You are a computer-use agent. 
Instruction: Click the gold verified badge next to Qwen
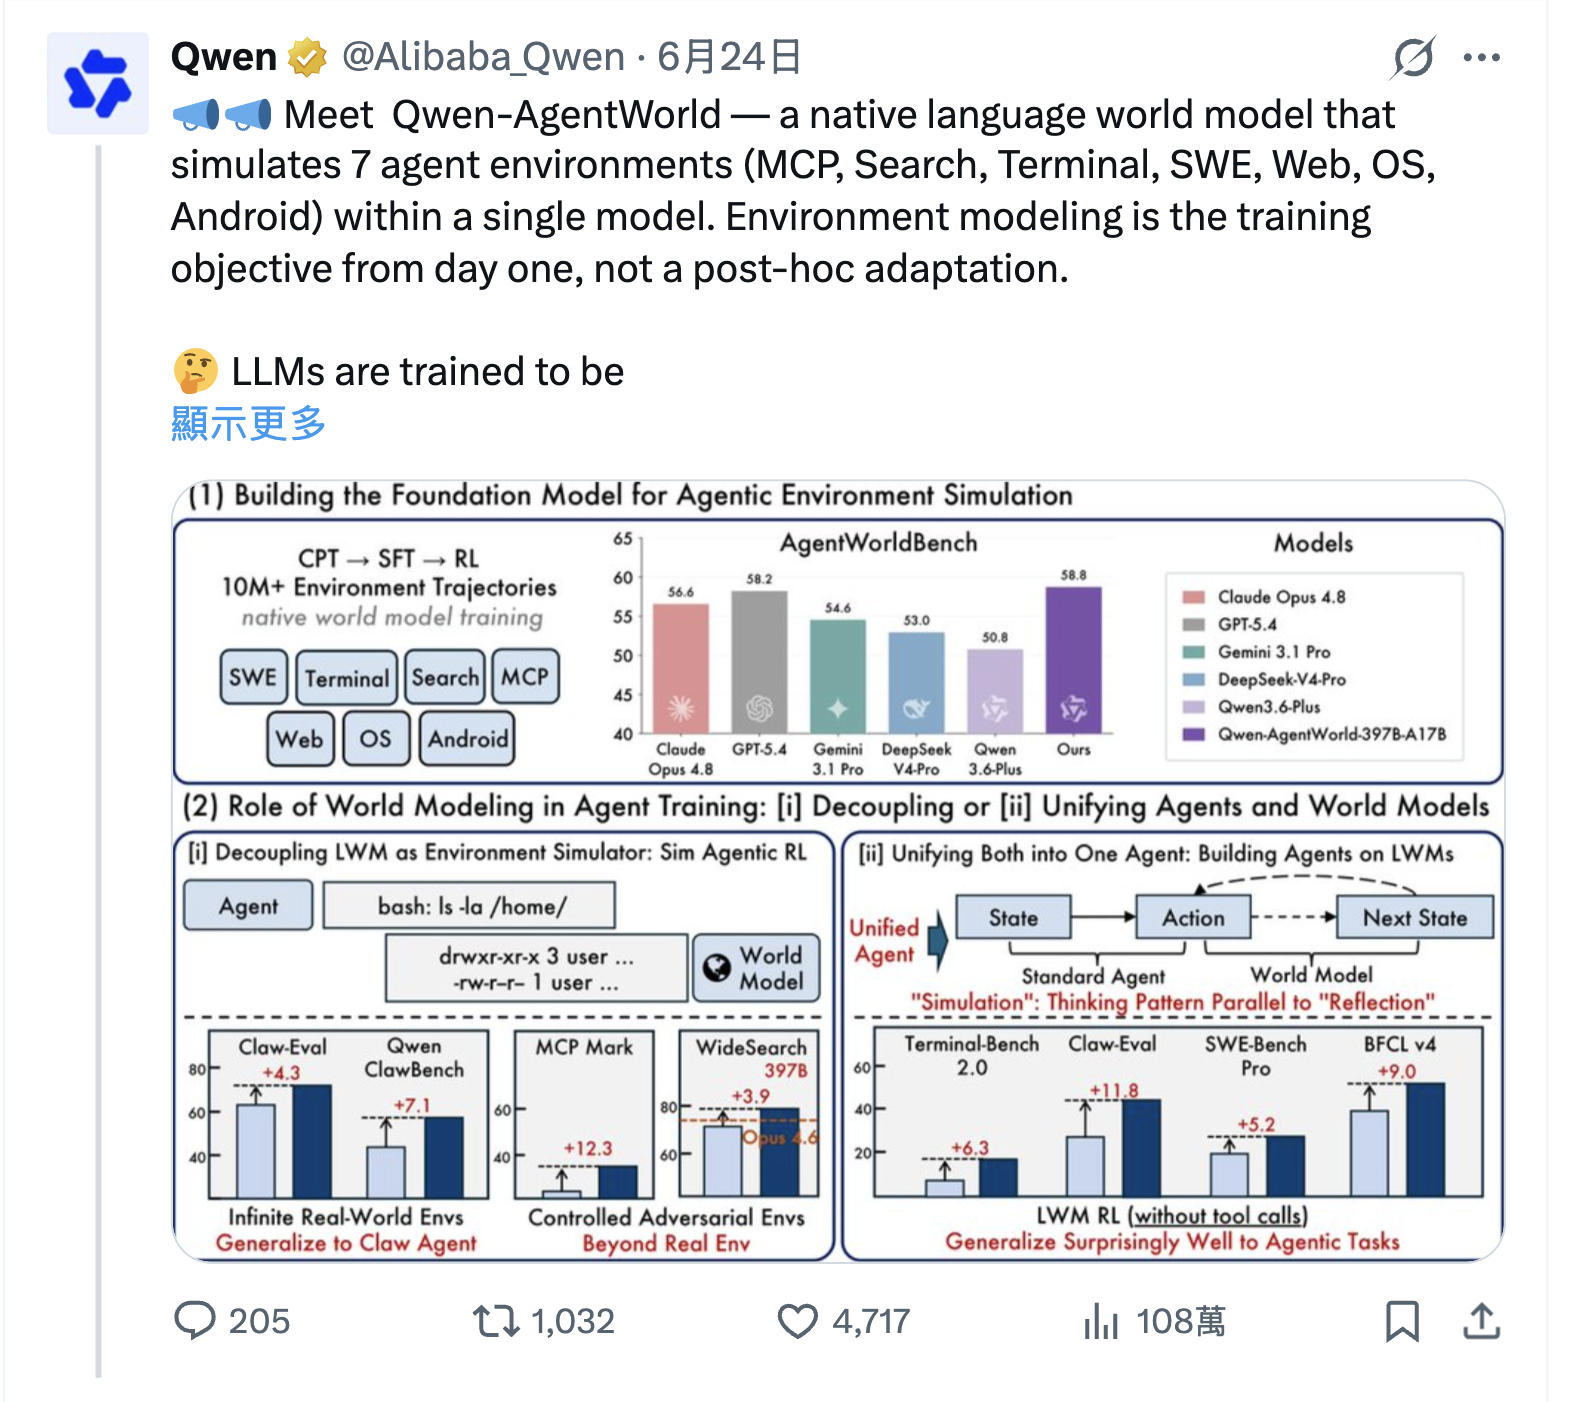point(308,58)
